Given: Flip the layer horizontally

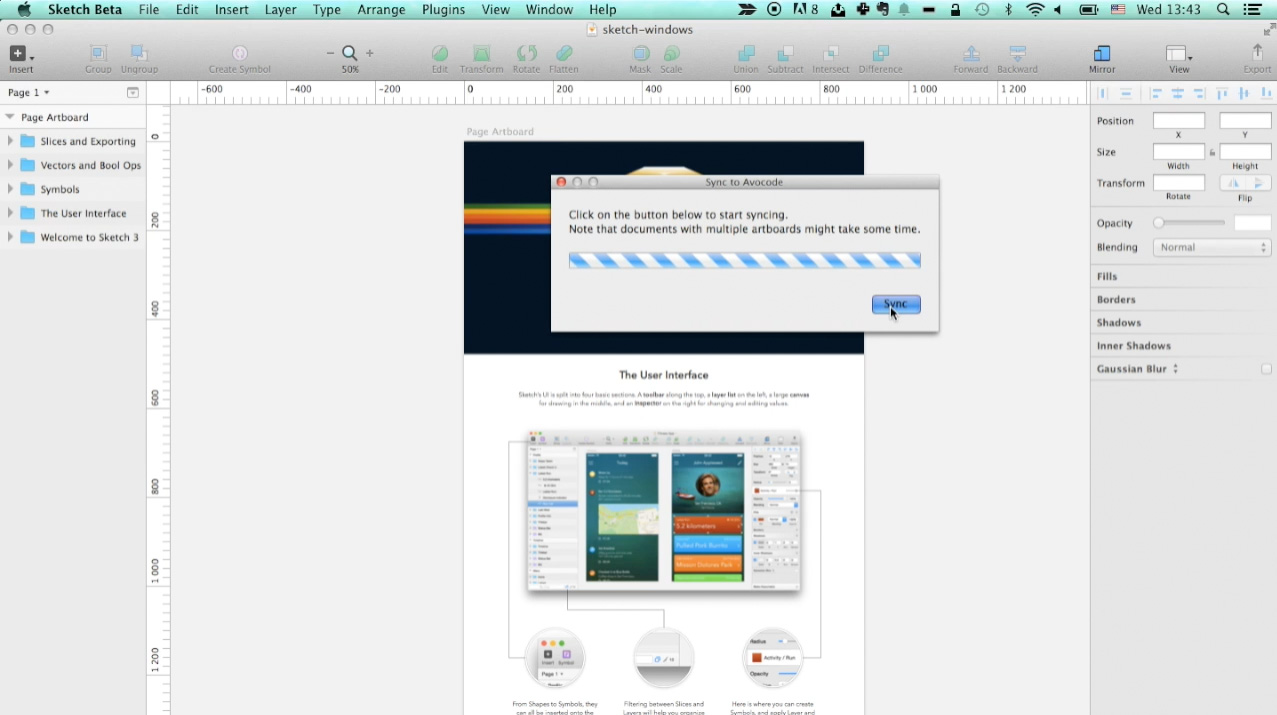Looking at the screenshot, I should coord(1233,183).
